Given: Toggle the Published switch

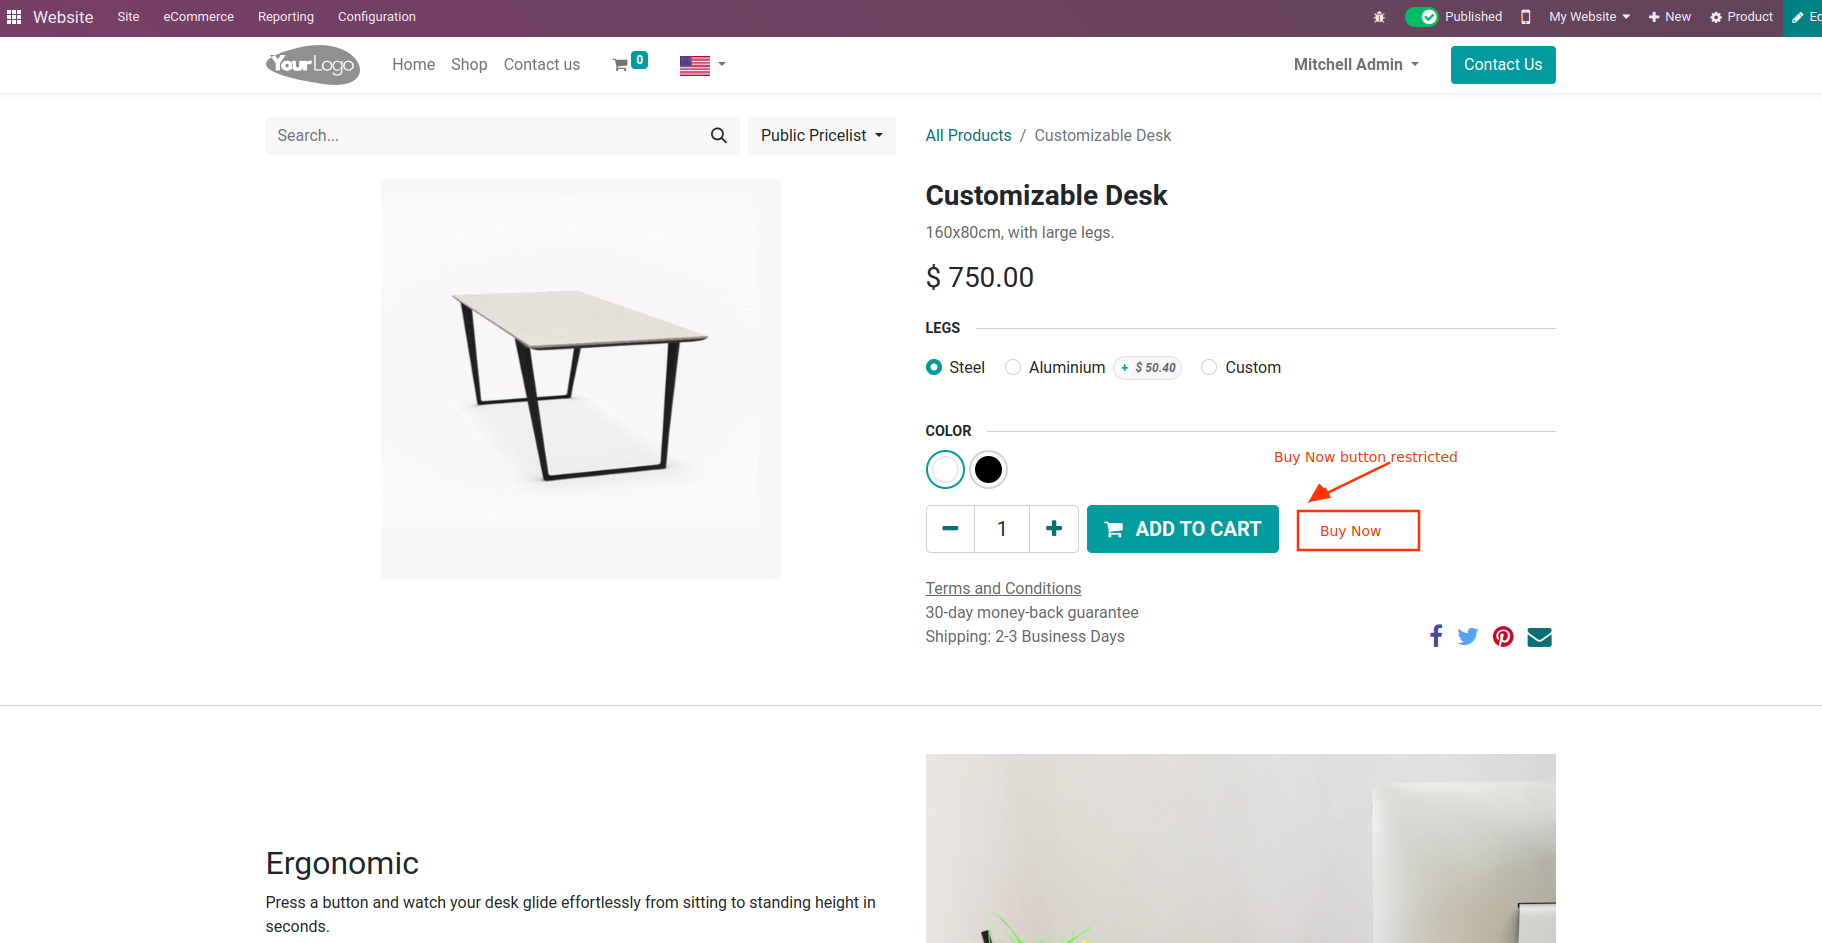Looking at the screenshot, I should click(x=1421, y=17).
